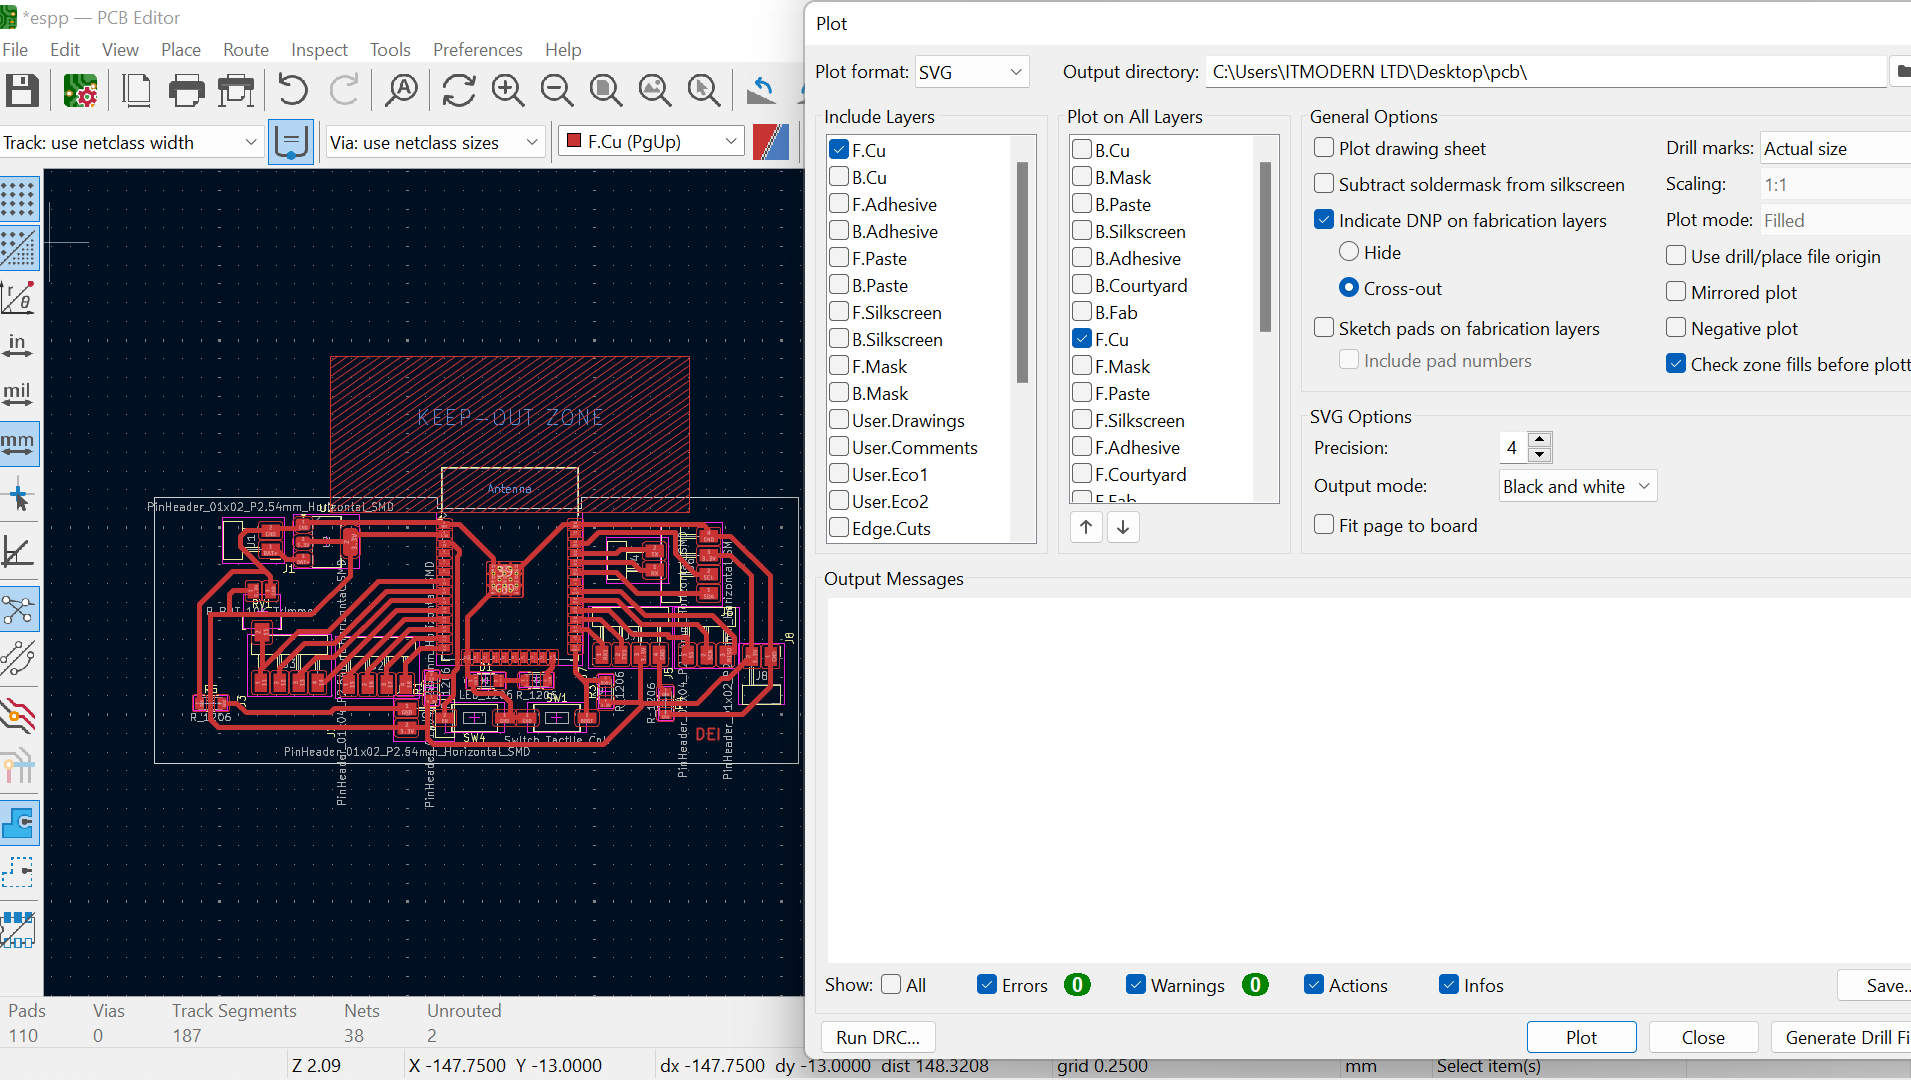Open the Preferences menu
Screen dimensions: 1911x1080
pos(477,49)
